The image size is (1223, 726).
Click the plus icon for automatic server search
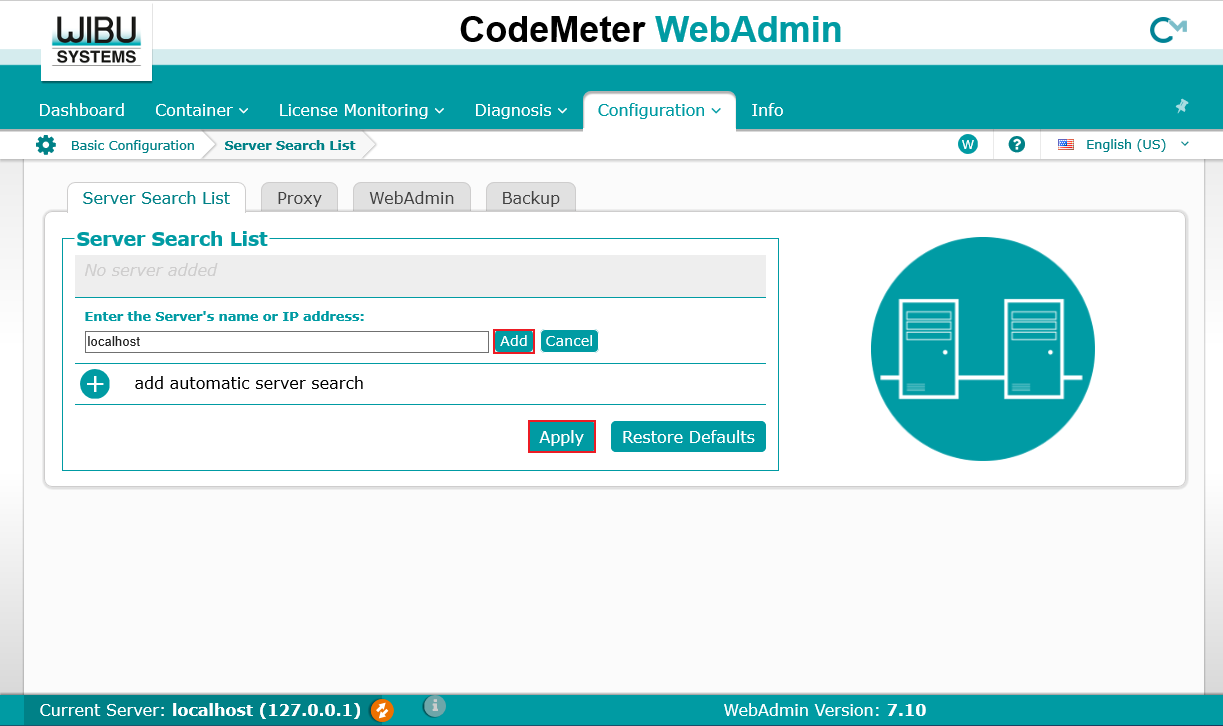tap(95, 384)
